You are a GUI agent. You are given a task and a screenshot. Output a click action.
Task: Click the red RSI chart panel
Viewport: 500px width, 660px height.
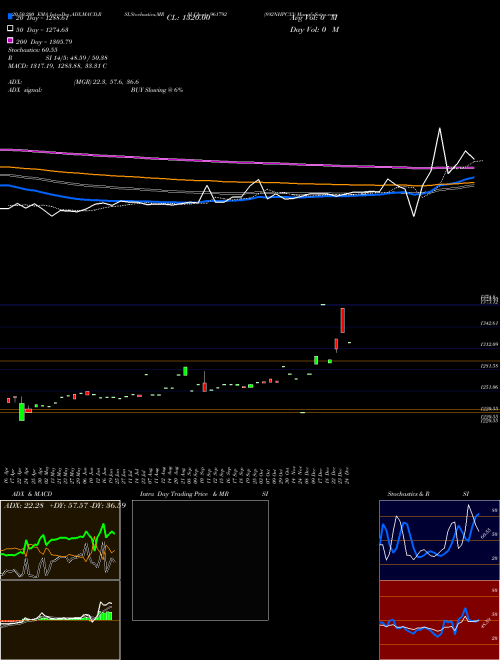[439, 620]
